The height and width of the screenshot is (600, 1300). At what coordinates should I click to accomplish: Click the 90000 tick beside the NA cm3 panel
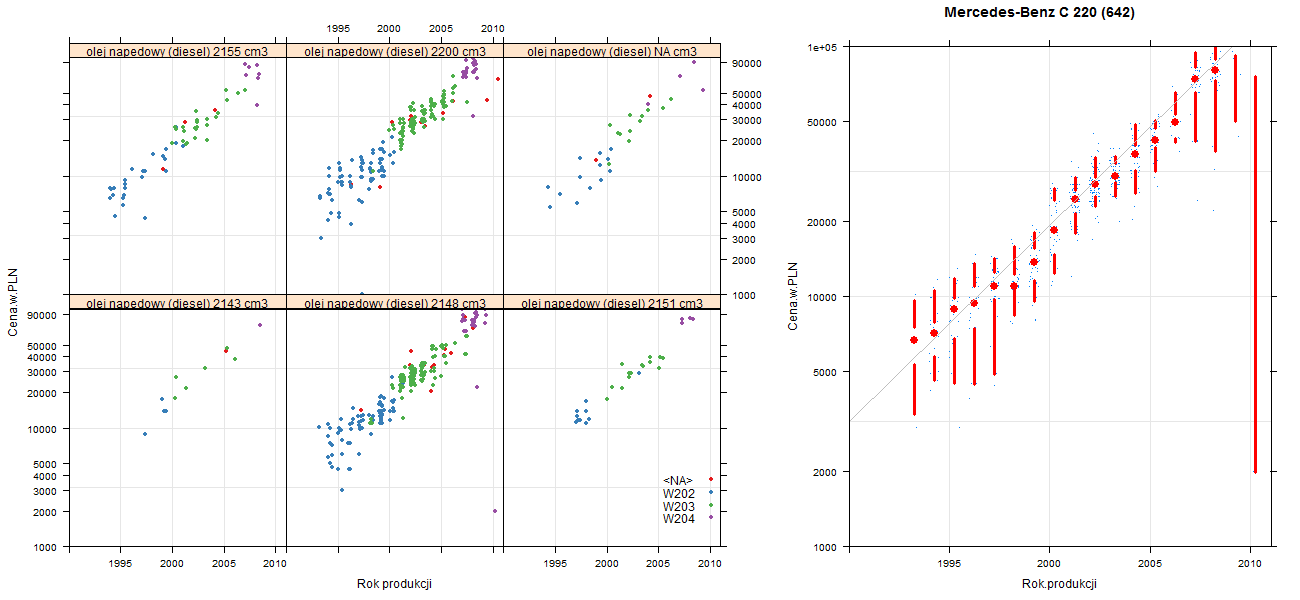coord(749,63)
